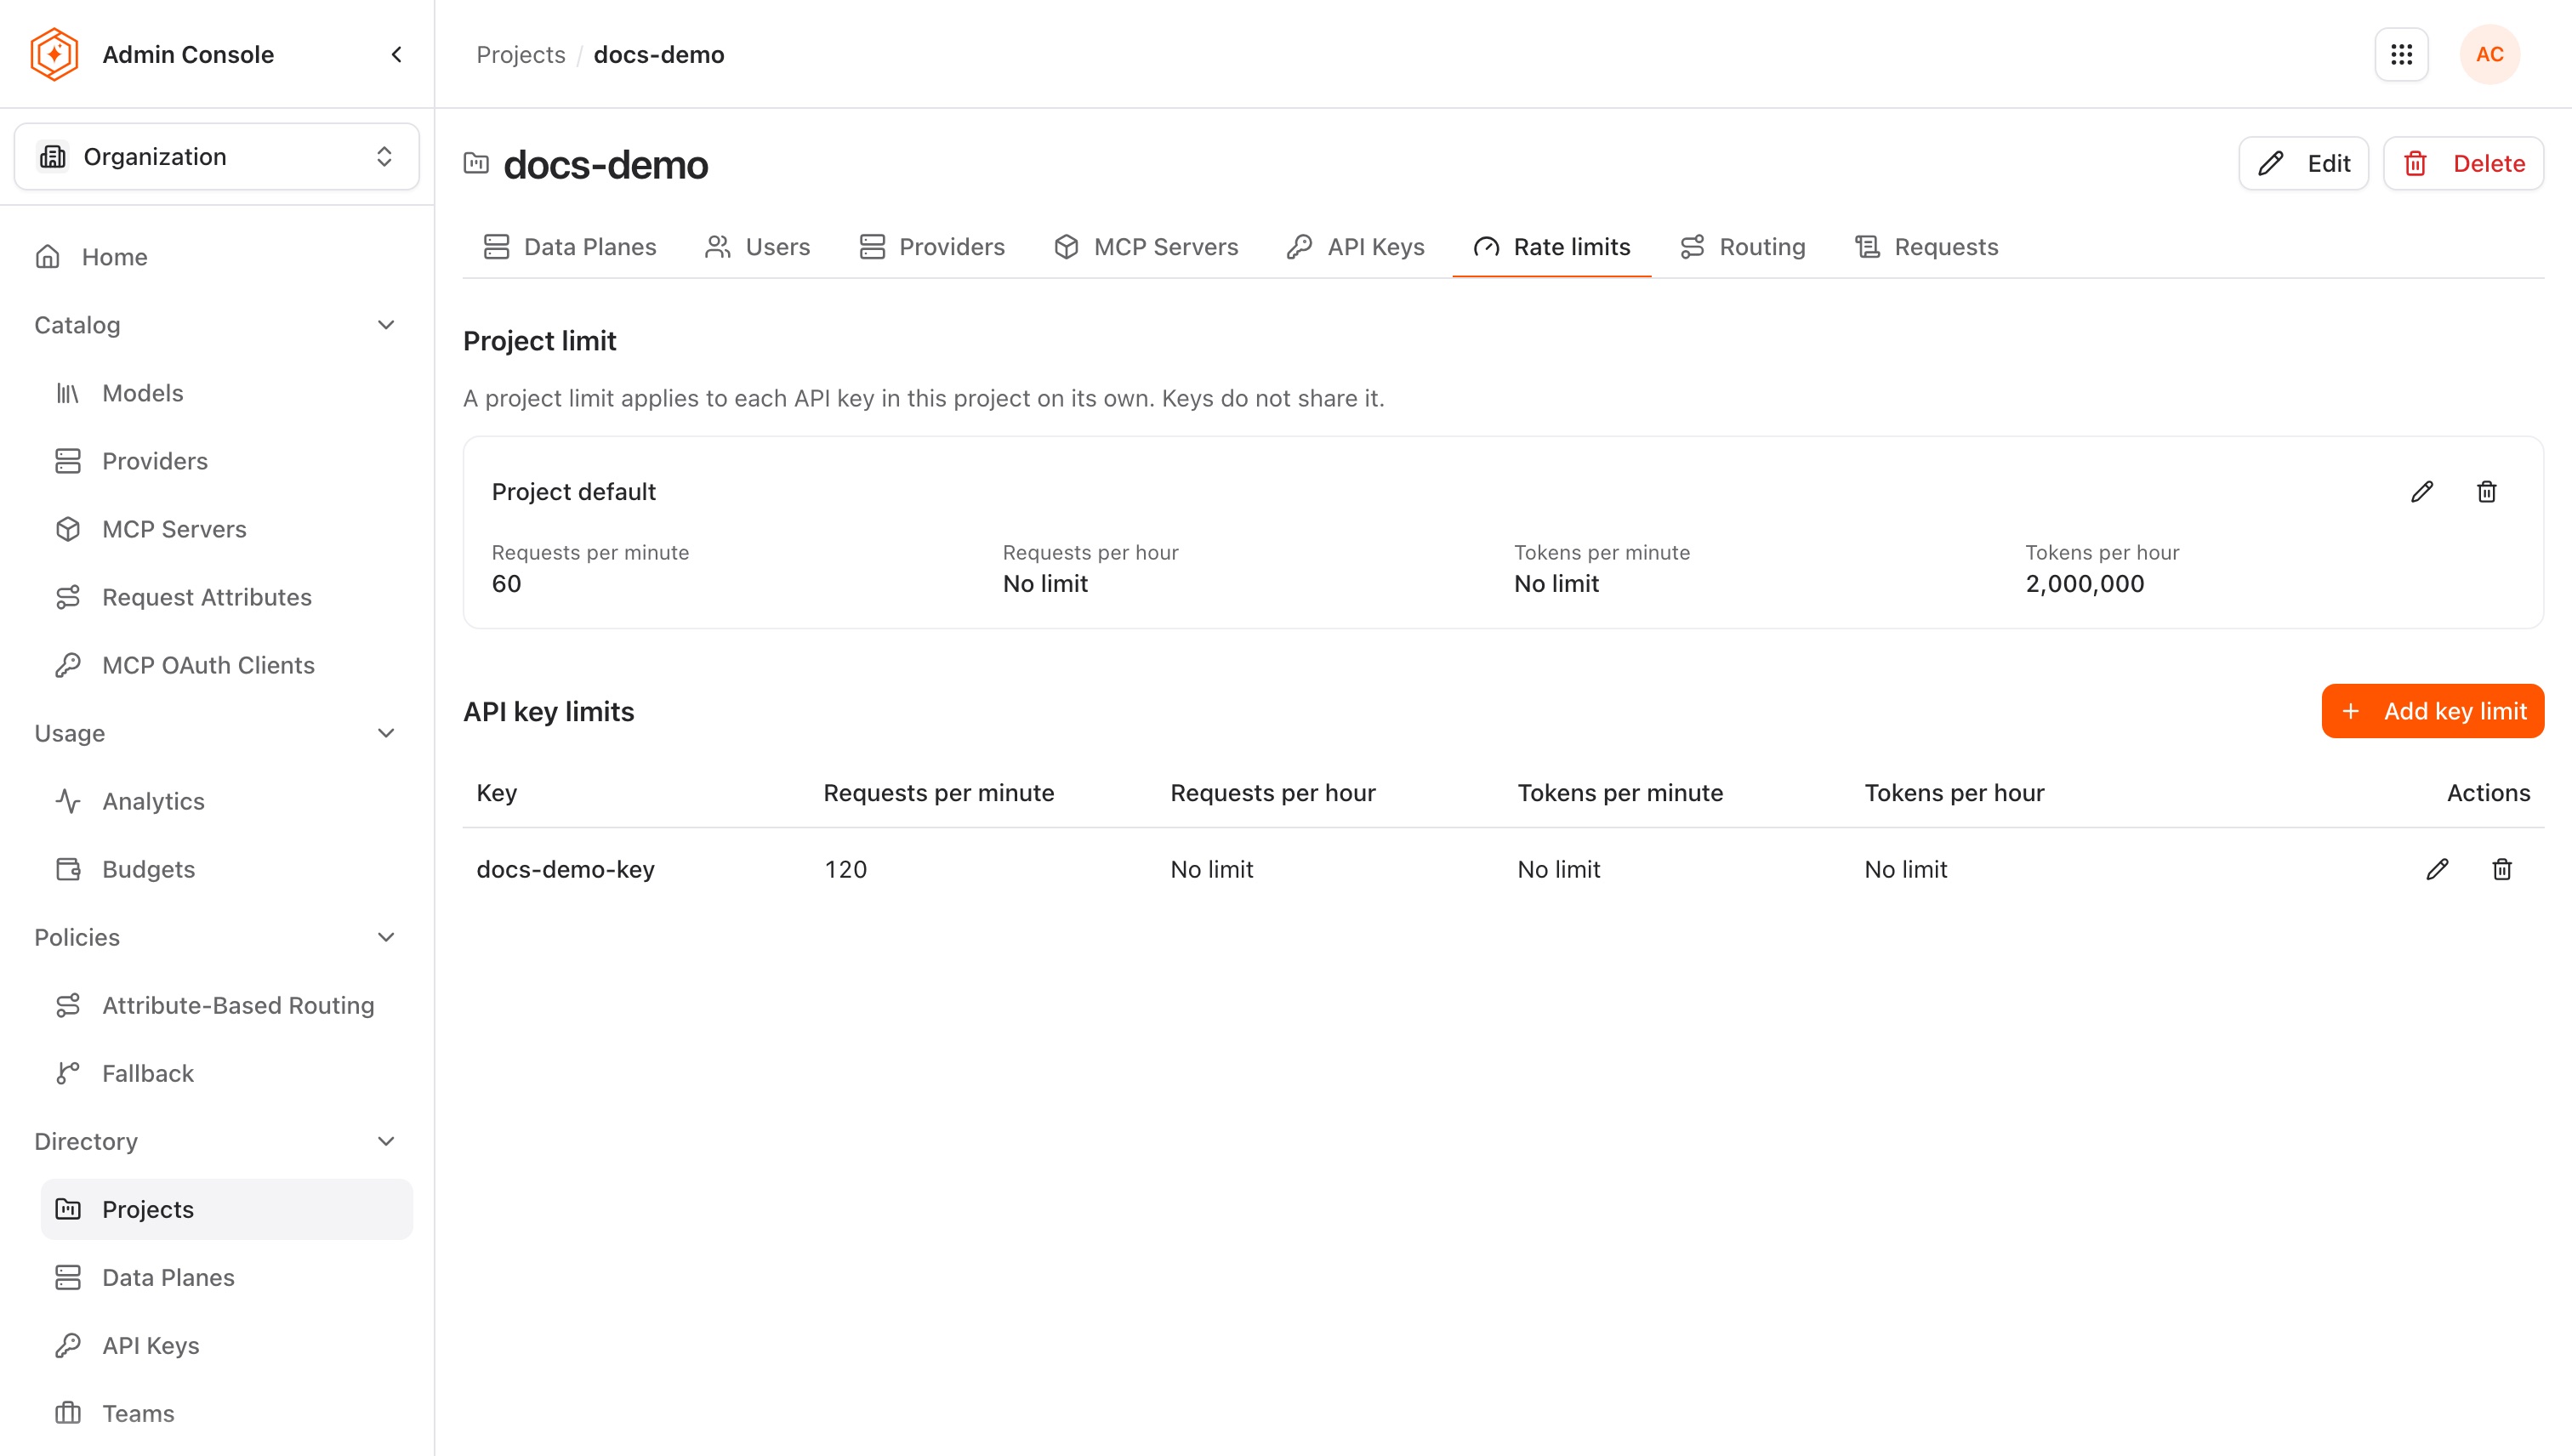Delete the Project default limit with the trash icon
The image size is (2572, 1456).
pyautogui.click(x=2486, y=491)
